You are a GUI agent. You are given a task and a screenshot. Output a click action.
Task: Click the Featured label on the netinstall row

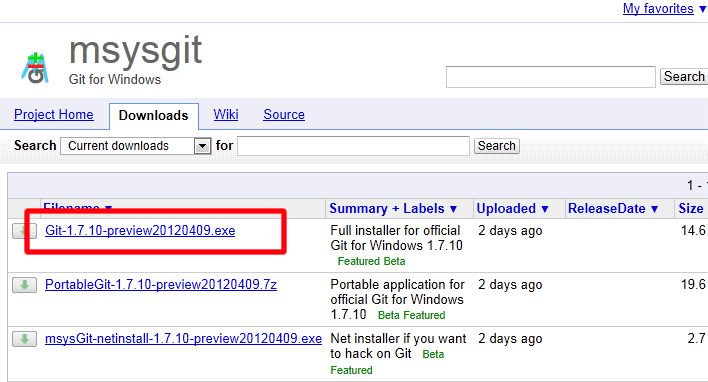tap(351, 370)
